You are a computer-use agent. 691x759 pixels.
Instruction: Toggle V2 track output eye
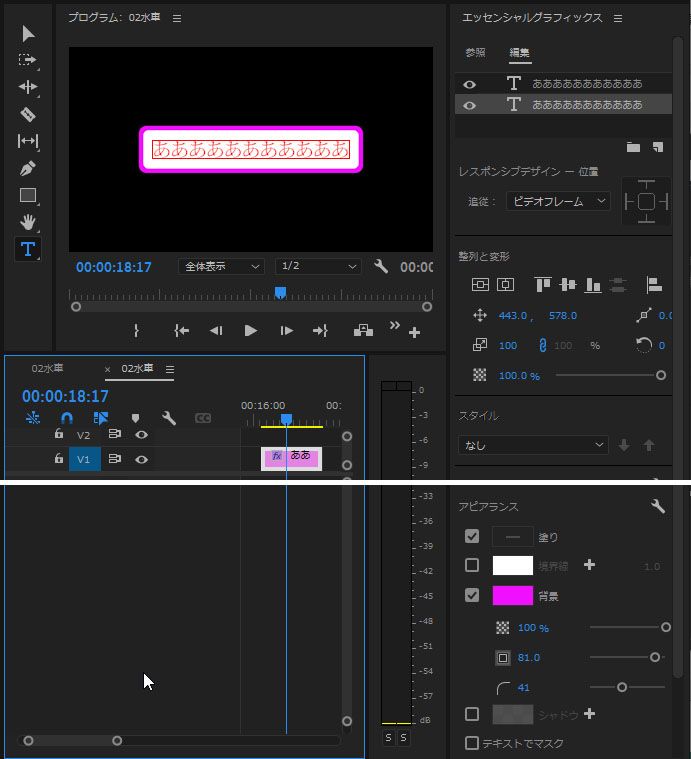(x=141, y=435)
